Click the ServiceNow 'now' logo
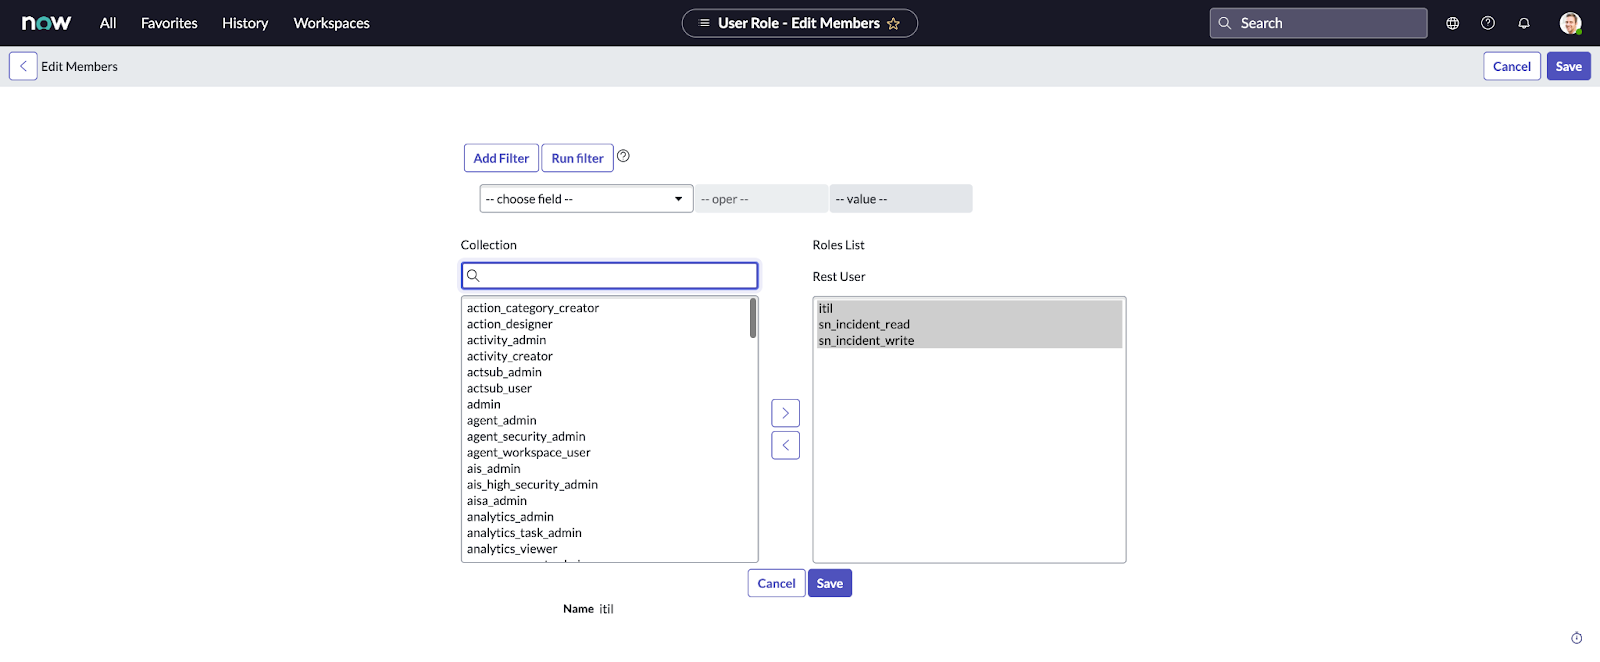The image size is (1600, 662). pyautogui.click(x=46, y=23)
